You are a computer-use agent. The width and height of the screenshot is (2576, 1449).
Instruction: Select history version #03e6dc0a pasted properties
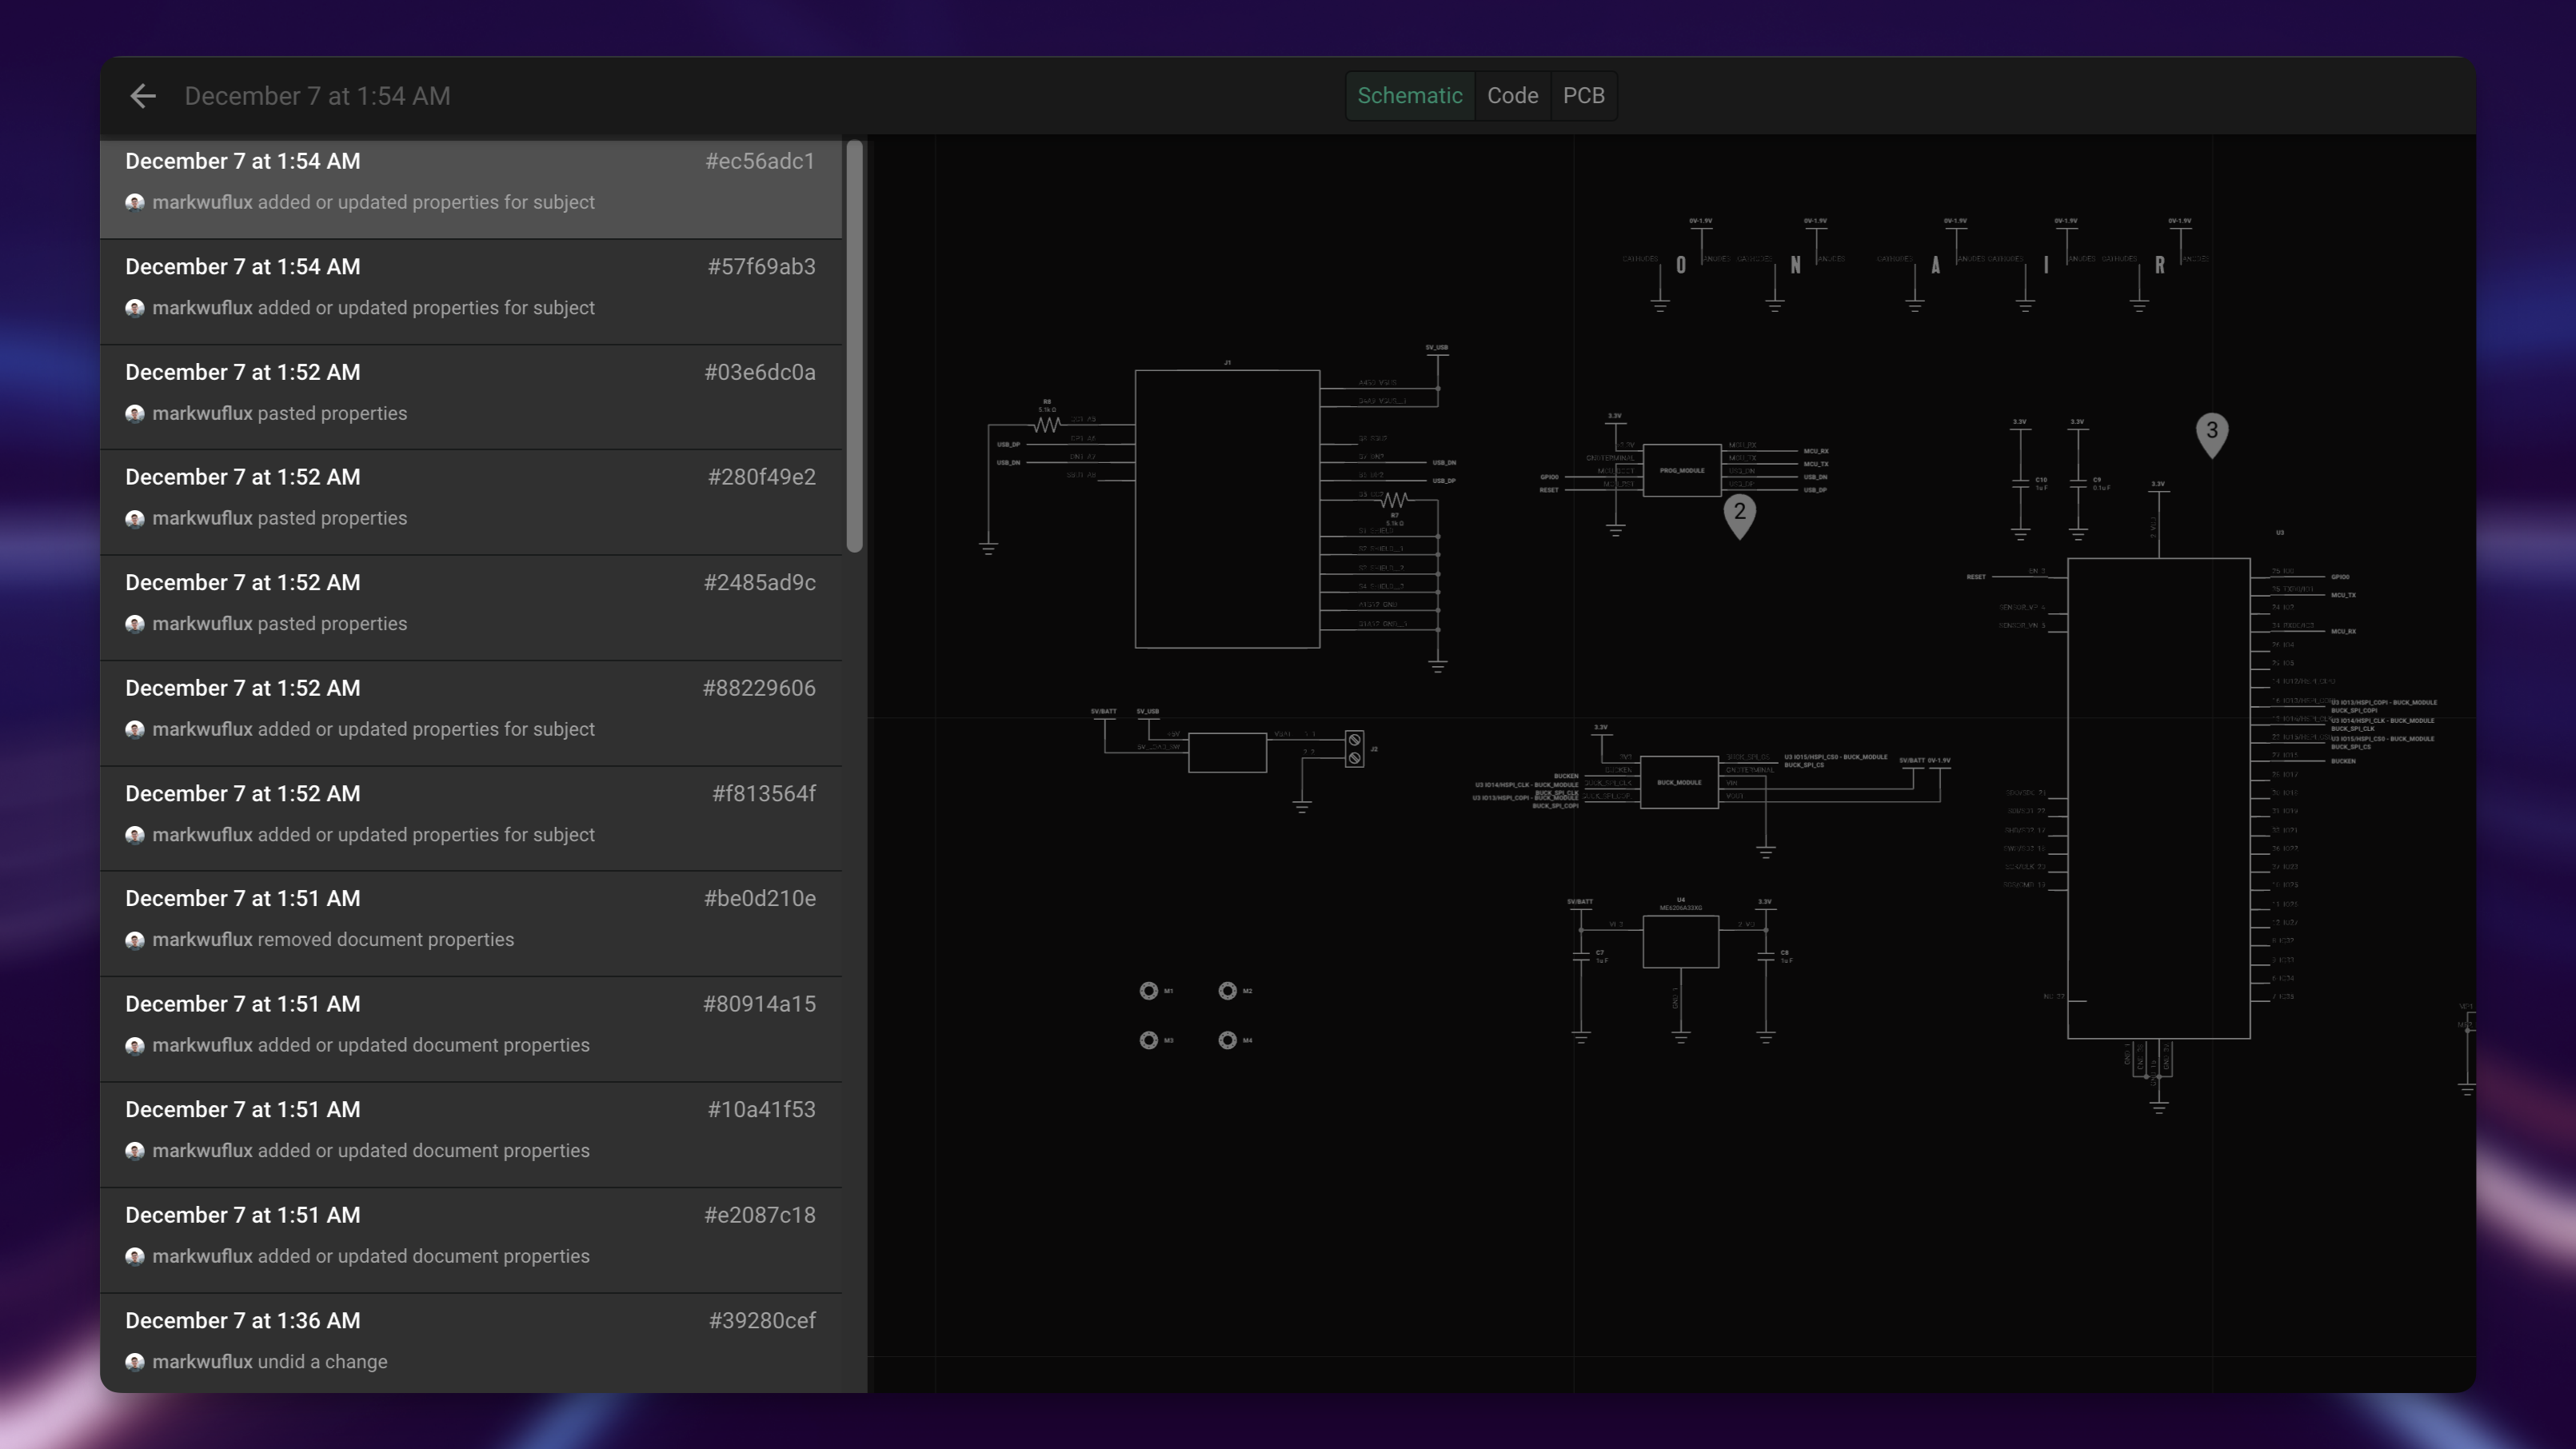[470, 393]
